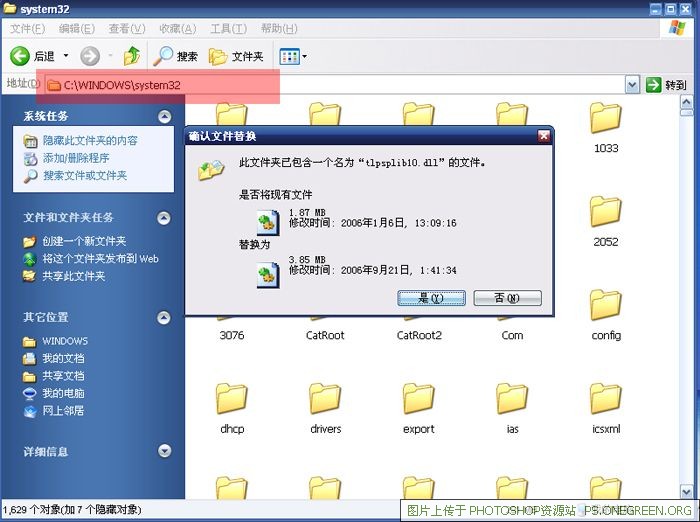
Task: Close the 确认文件替换 dialog
Action: pyautogui.click(x=543, y=136)
